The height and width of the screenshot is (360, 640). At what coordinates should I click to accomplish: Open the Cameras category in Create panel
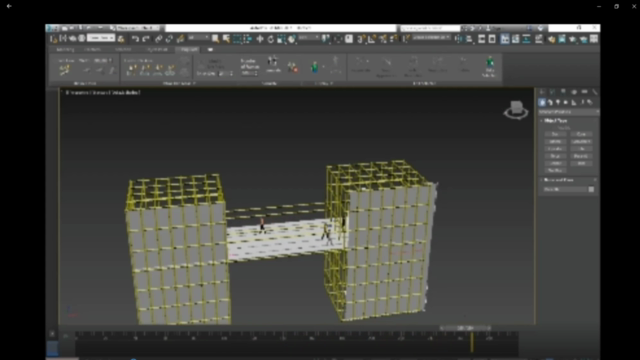pyautogui.click(x=566, y=102)
